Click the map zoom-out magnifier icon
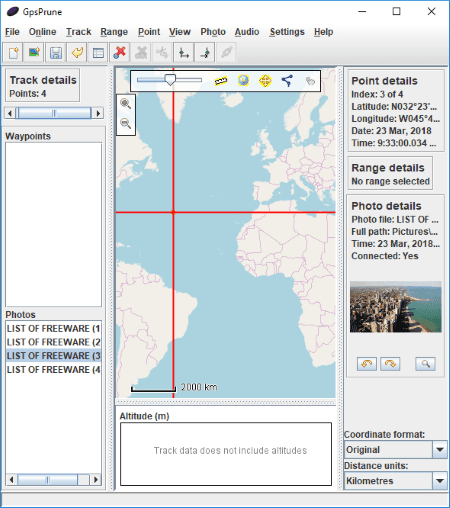Image resolution: width=450 pixels, height=508 pixels. coord(125,123)
